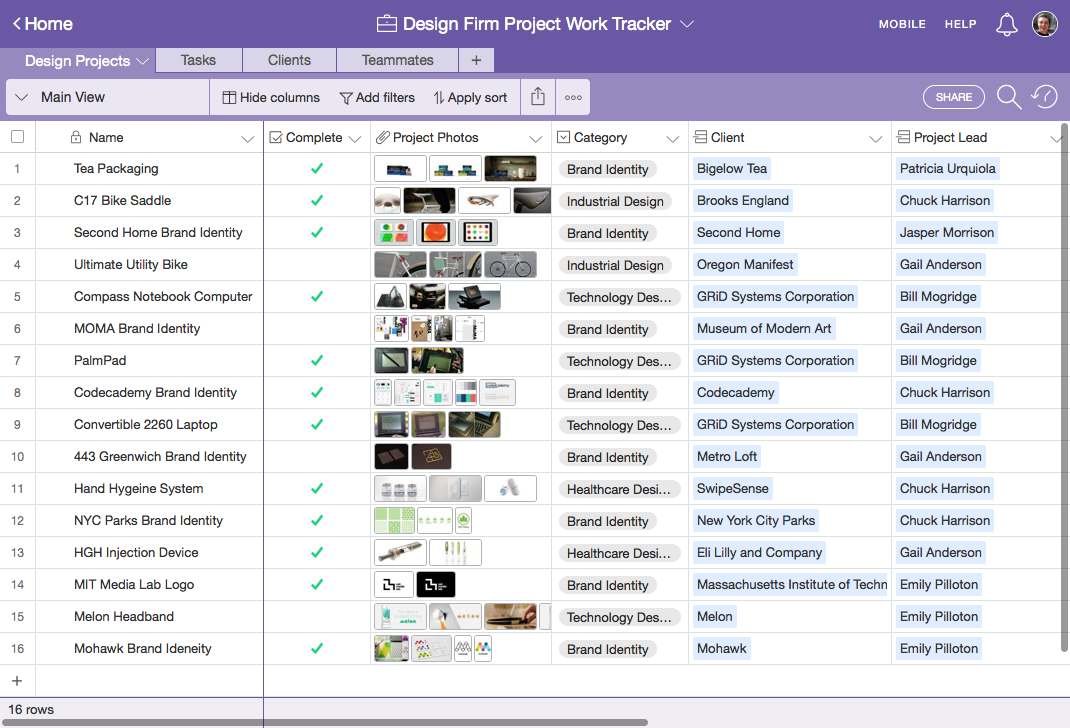
Task: Click the Category single-select header icon
Action: click(x=564, y=137)
